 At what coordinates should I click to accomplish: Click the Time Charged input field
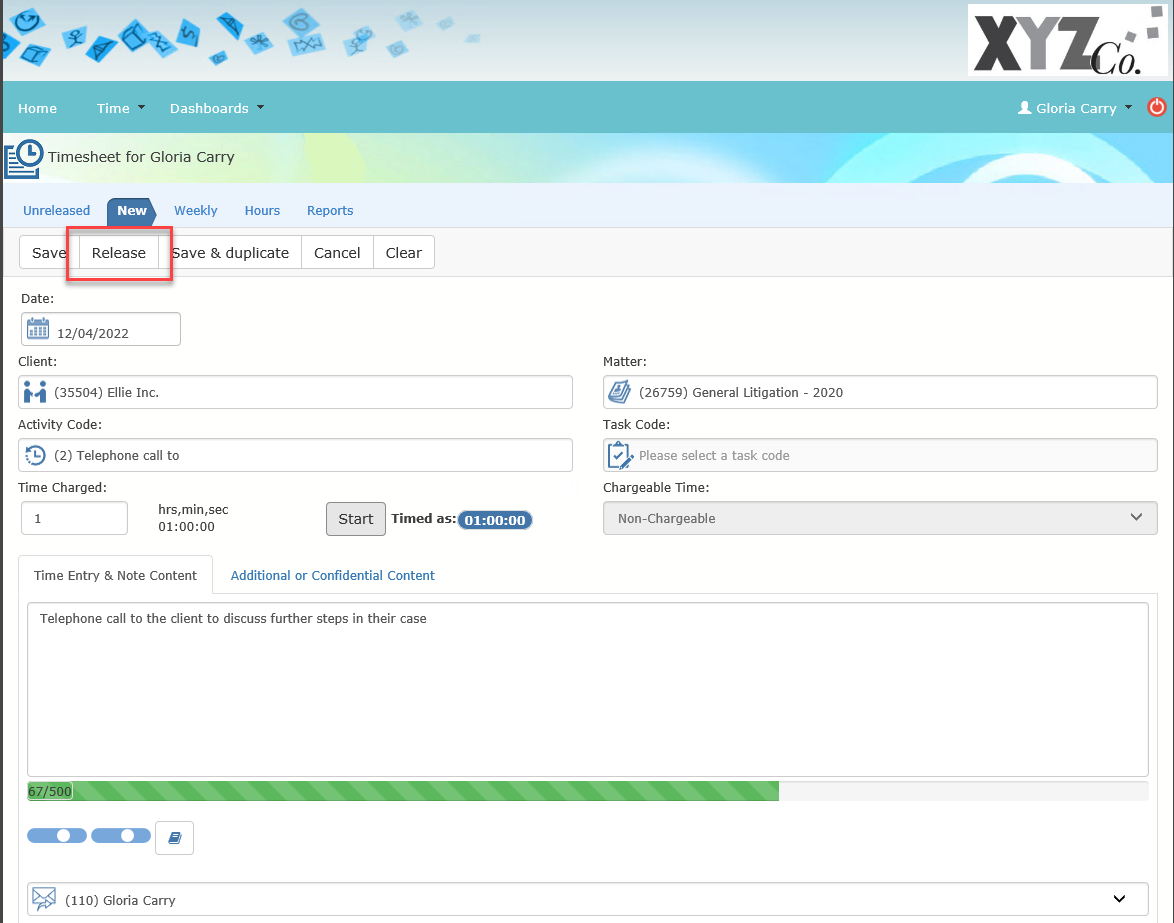pyautogui.click(x=74, y=518)
